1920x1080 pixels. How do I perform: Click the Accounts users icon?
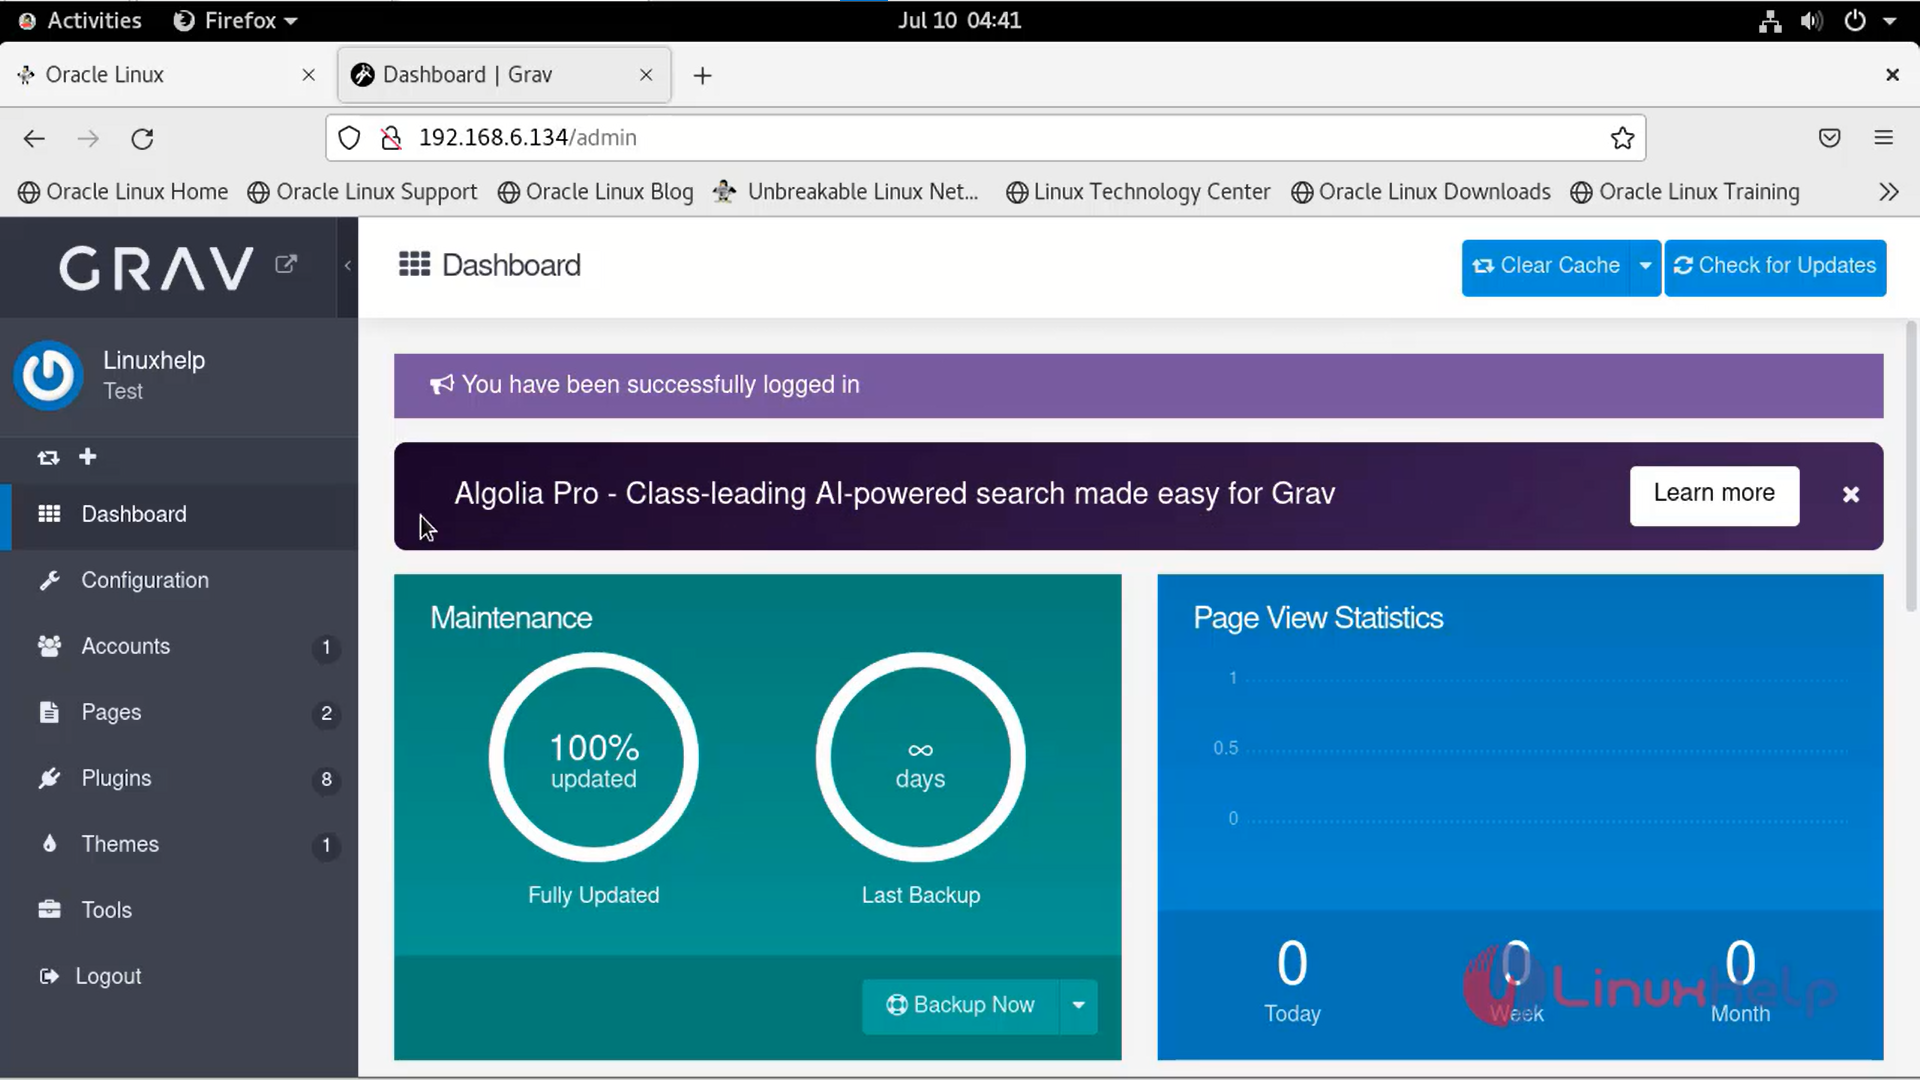[49, 646]
